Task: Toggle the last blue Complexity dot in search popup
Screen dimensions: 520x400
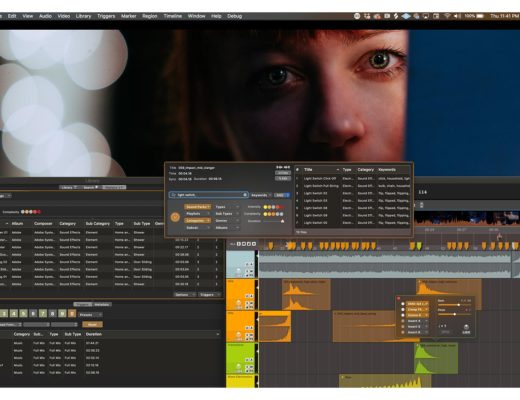Action: (282, 214)
